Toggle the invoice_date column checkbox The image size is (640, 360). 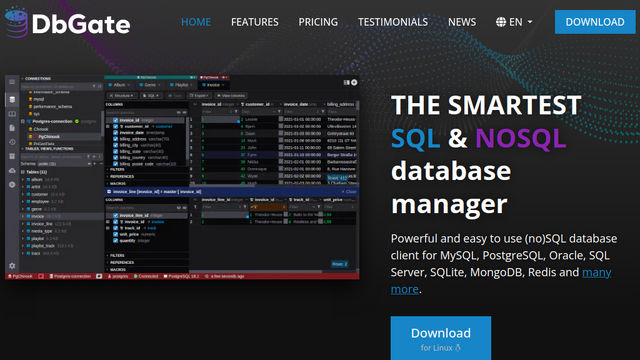pos(116,133)
